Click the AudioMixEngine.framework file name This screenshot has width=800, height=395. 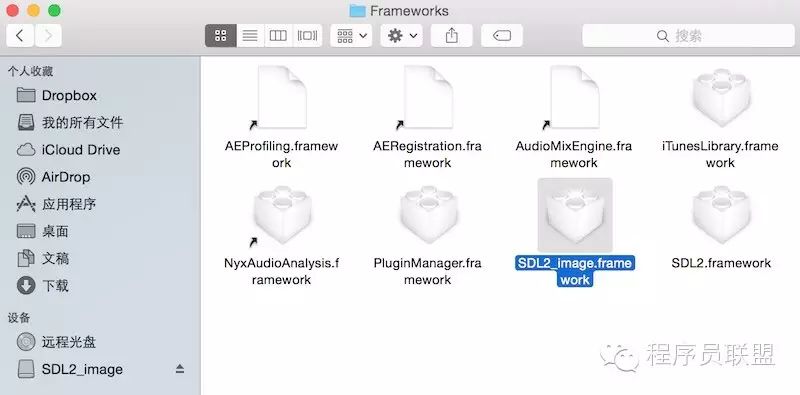pyautogui.click(x=574, y=154)
